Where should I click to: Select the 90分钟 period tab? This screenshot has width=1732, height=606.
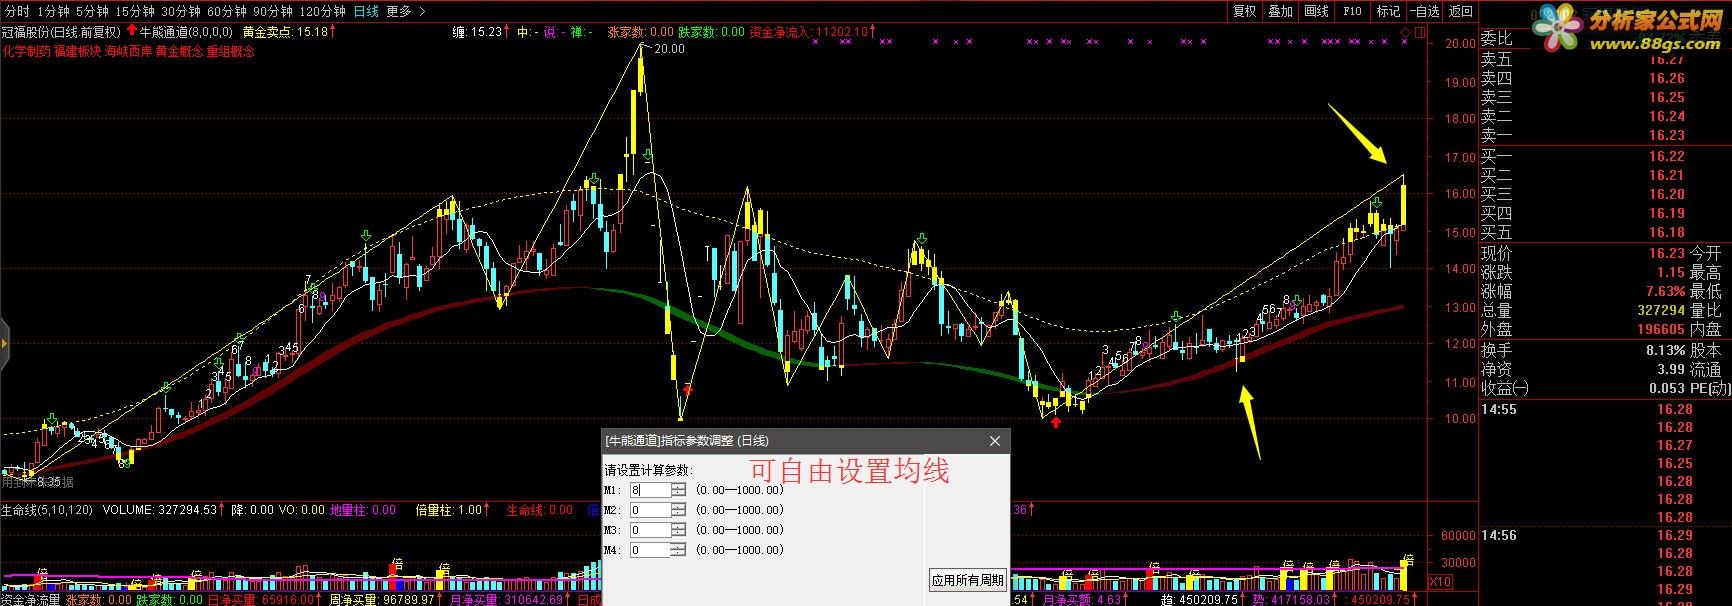[x=273, y=11]
